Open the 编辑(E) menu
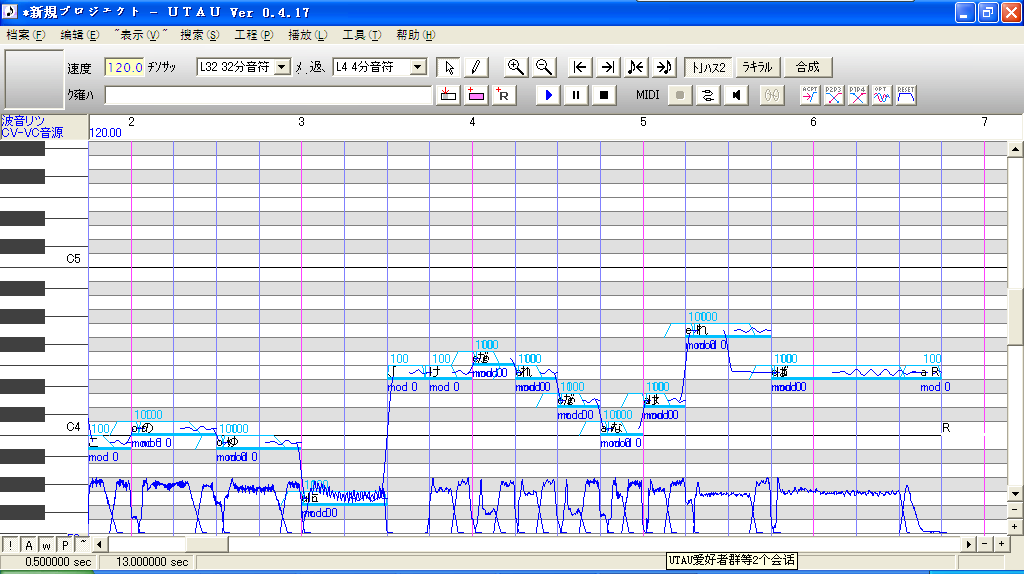Screen dimensions: 1024x574 (x=80, y=35)
